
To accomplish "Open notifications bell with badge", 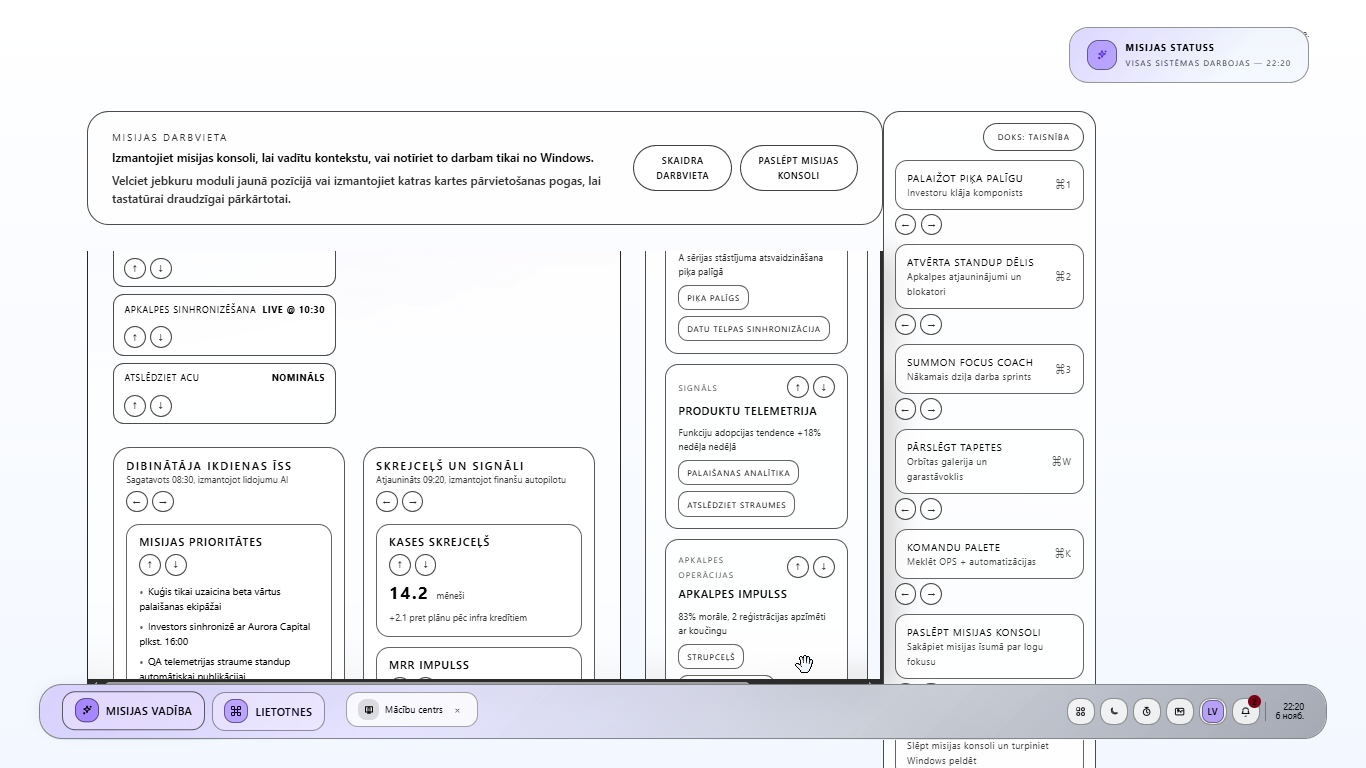I will coord(1246,712).
